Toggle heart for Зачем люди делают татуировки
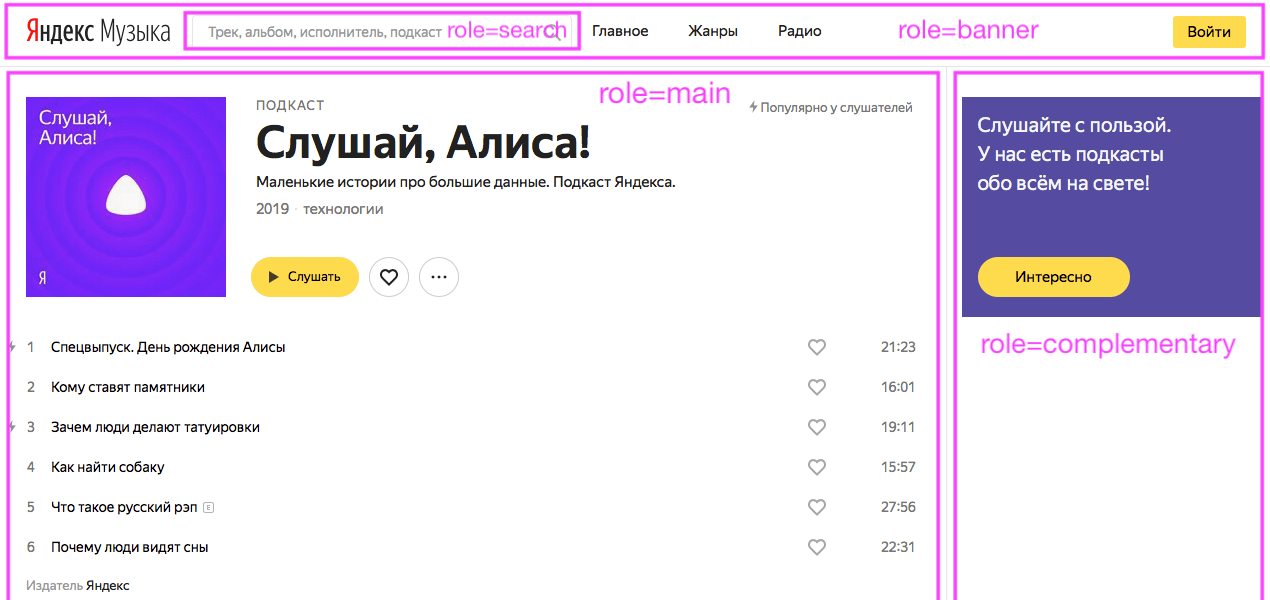Screen dimensions: 1270x600 point(817,427)
